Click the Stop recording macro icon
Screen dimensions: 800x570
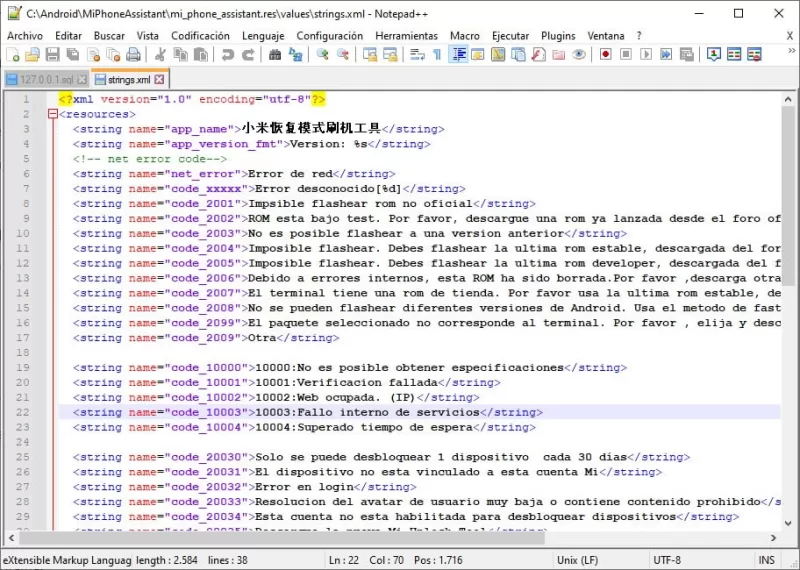point(626,54)
